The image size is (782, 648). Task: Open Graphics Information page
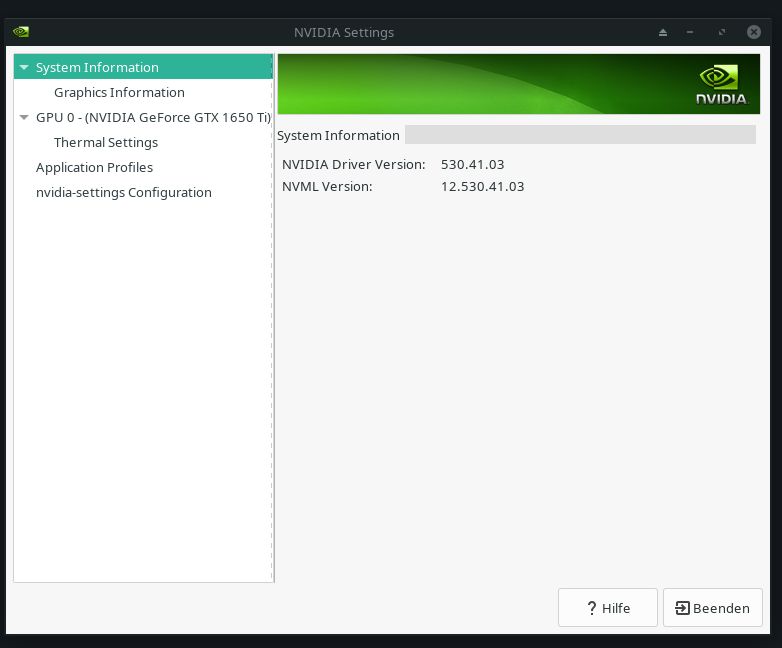(119, 93)
